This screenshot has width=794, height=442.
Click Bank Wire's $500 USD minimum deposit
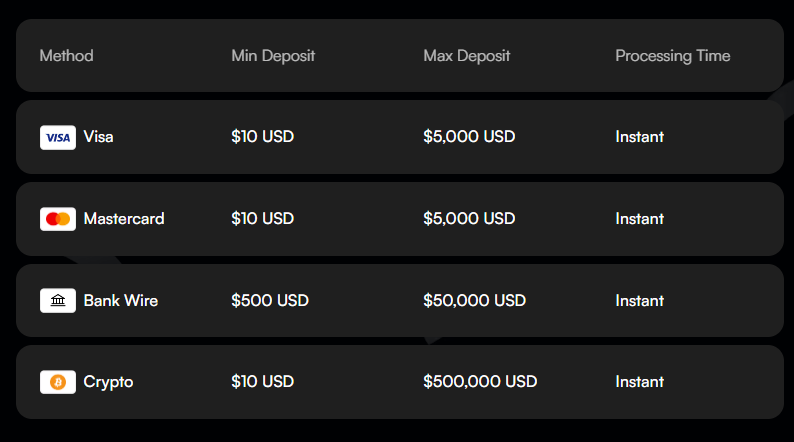pyautogui.click(x=270, y=301)
